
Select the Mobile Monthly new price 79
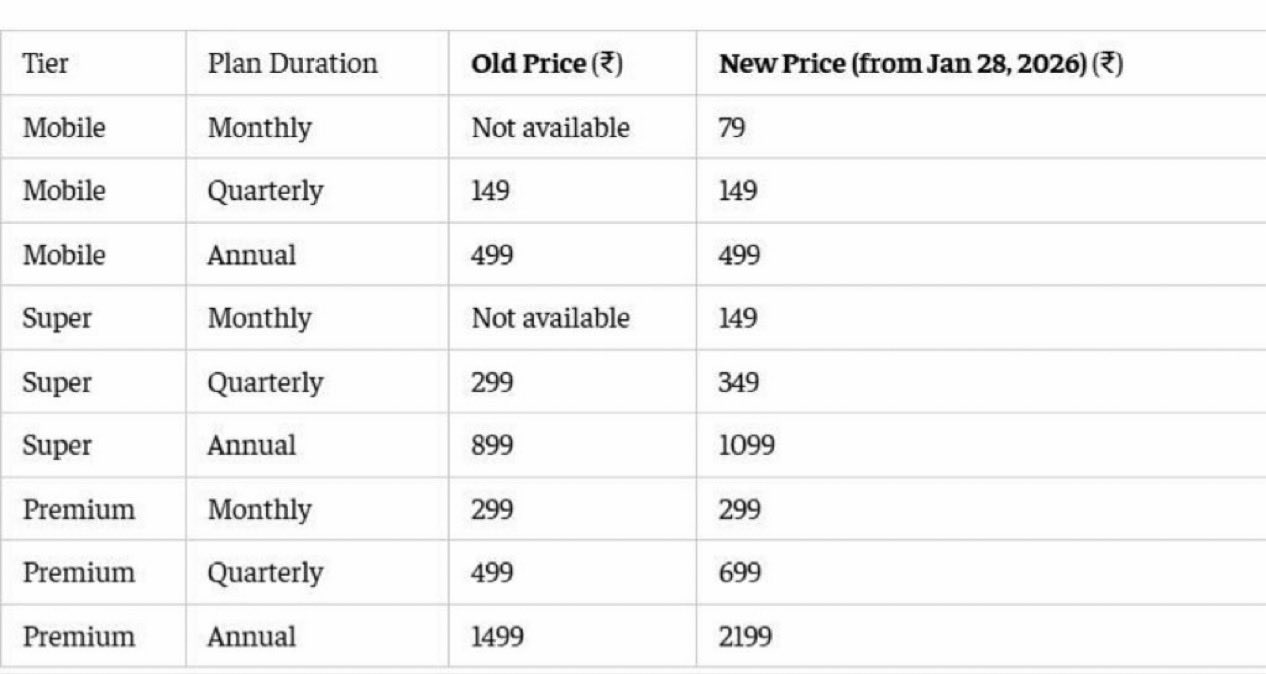point(731,128)
